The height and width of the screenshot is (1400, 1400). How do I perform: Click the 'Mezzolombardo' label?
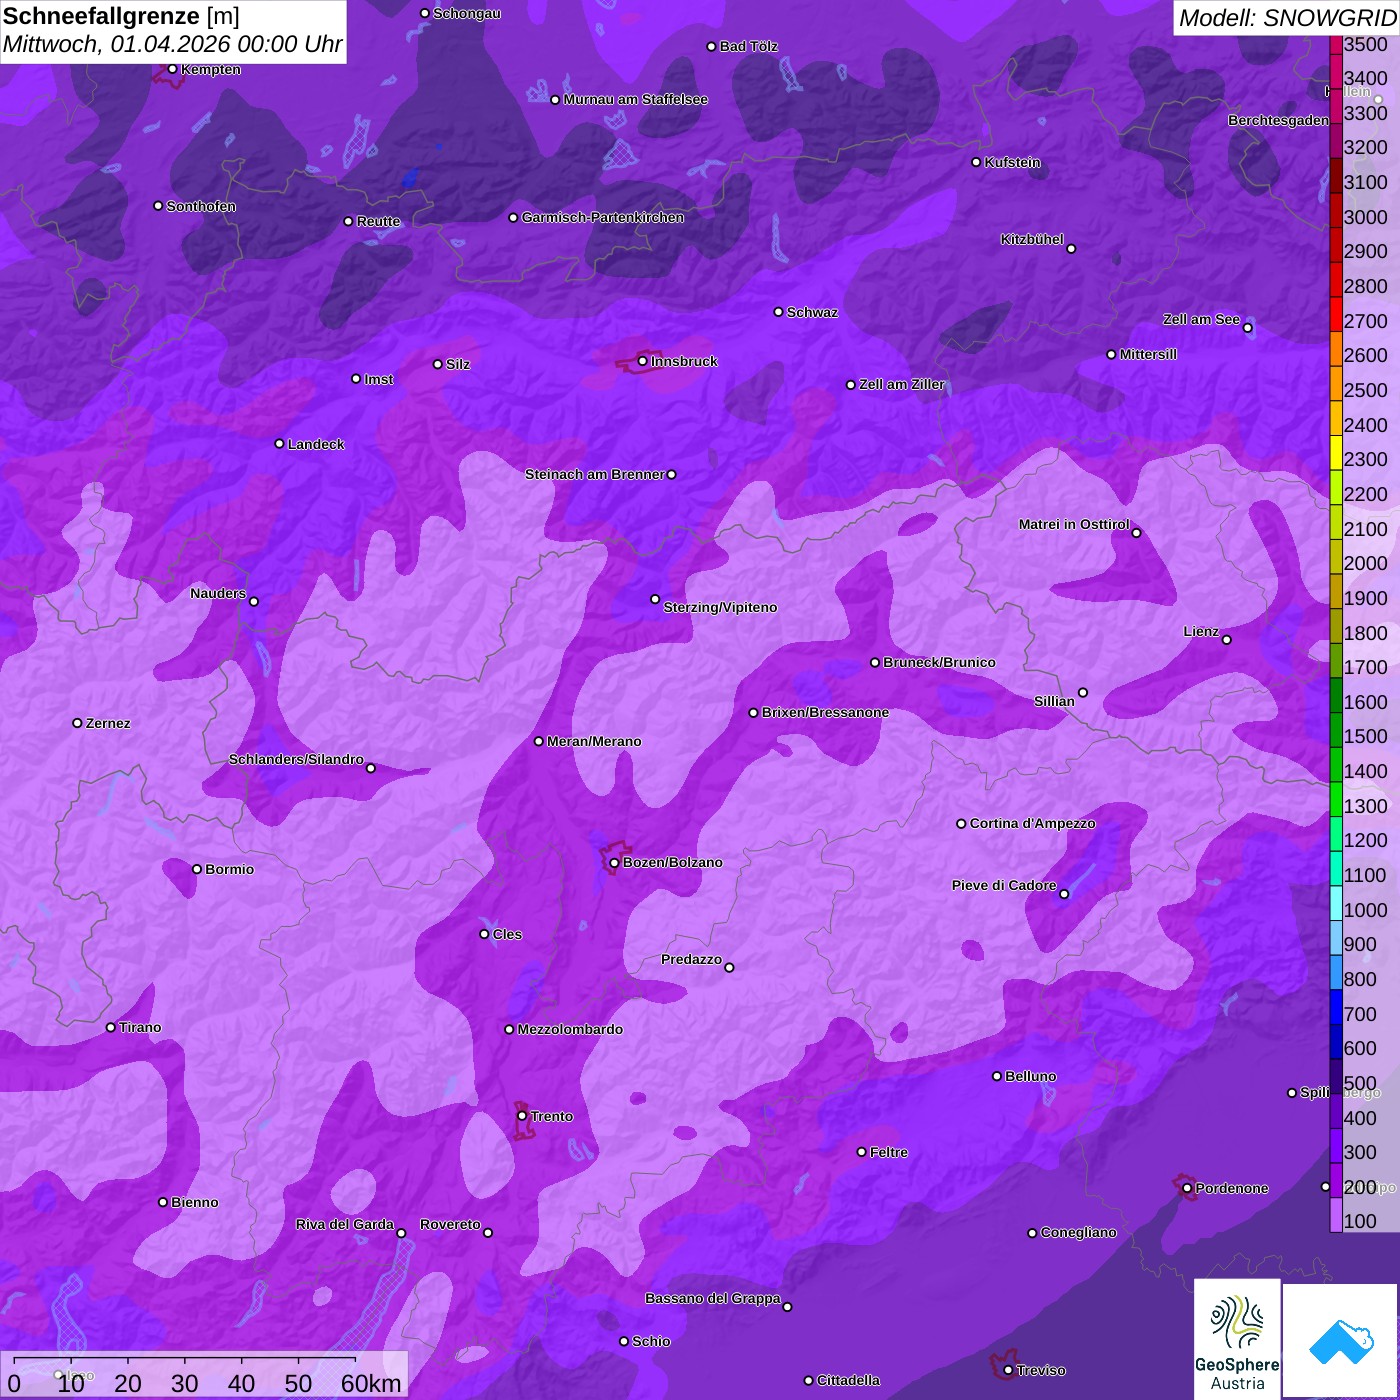(570, 1029)
